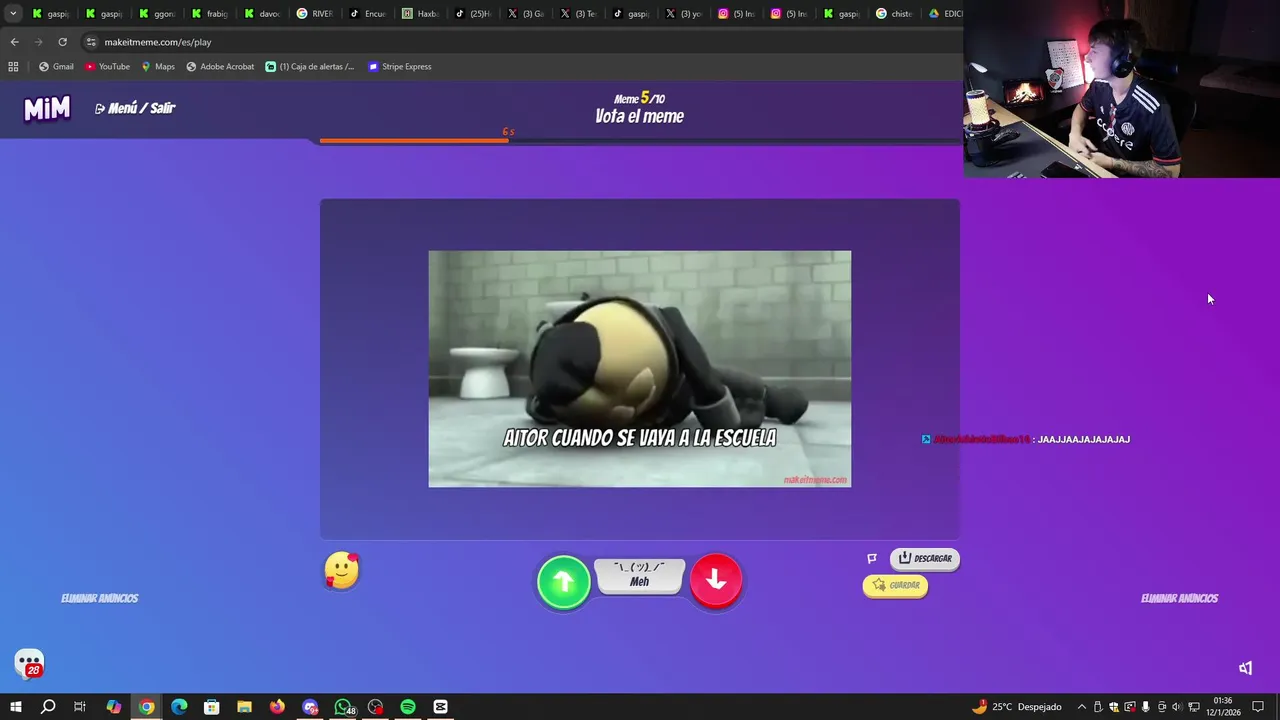Reload the makeitmeme page
Viewport: 1280px width, 720px height.
pyautogui.click(x=62, y=42)
